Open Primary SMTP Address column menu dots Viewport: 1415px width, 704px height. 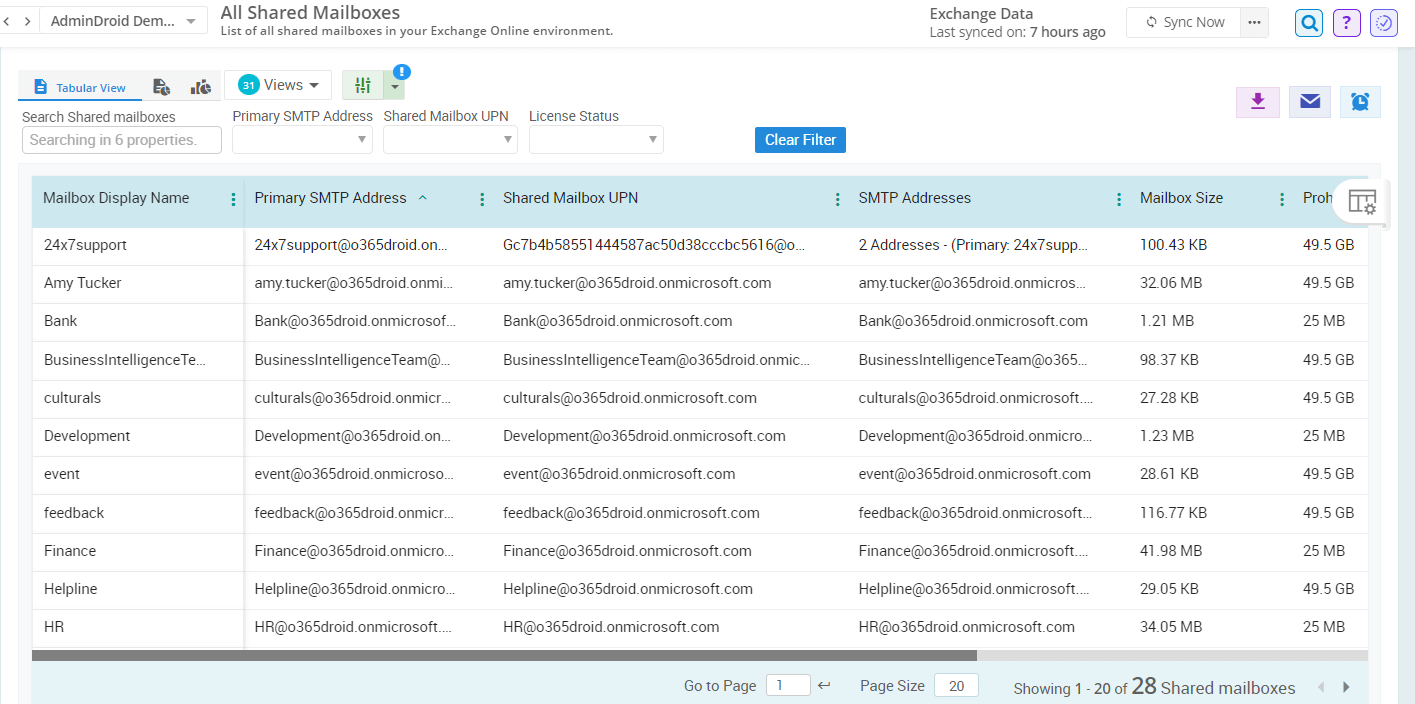click(482, 199)
